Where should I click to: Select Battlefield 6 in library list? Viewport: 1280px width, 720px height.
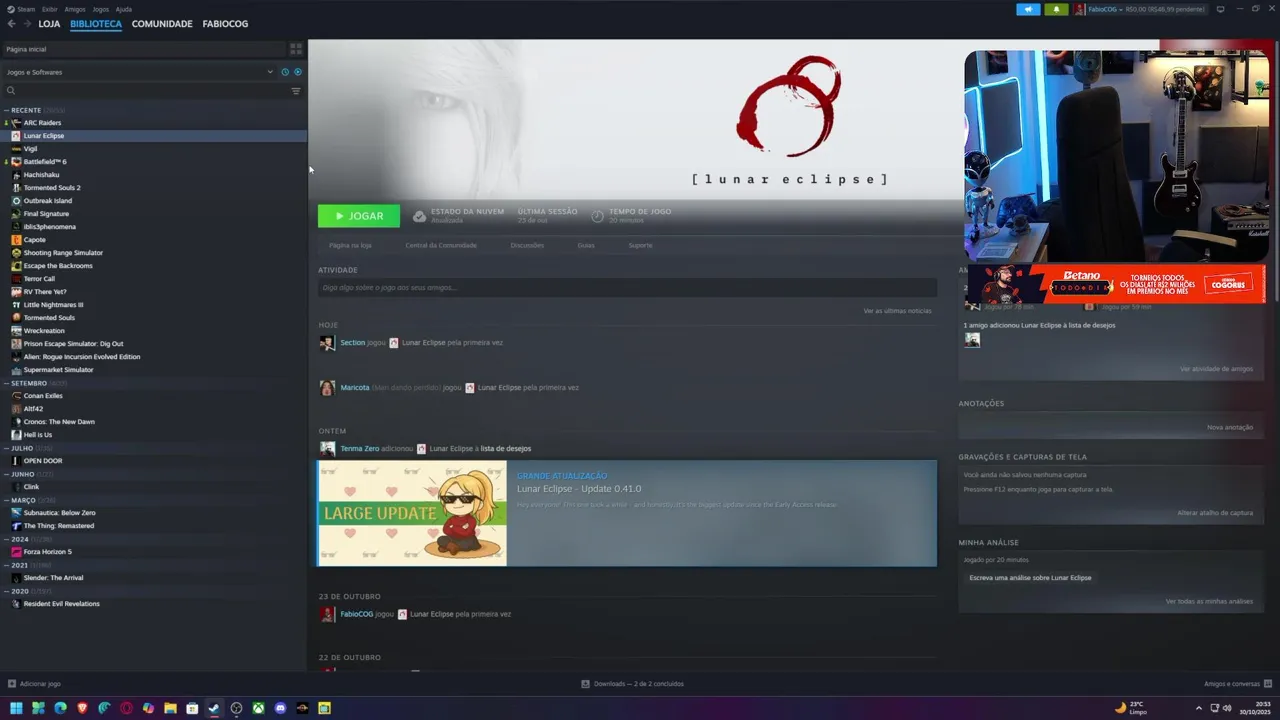(x=45, y=162)
